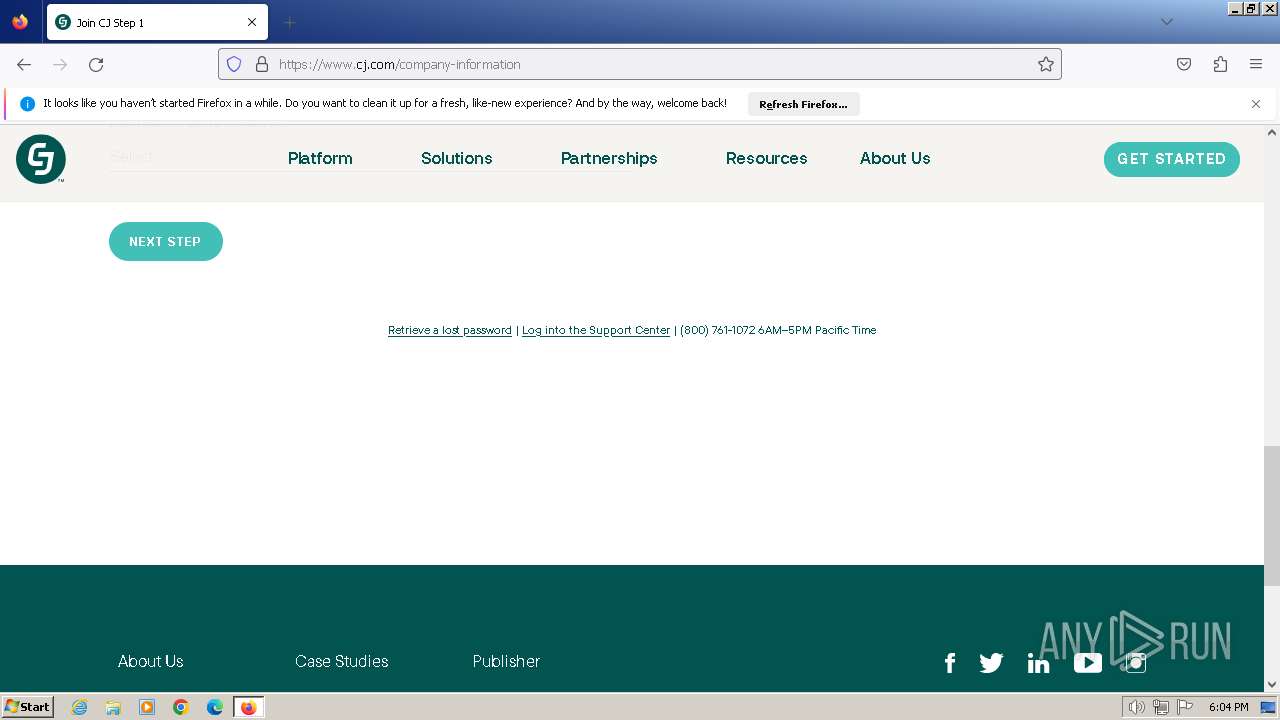The height and width of the screenshot is (720, 1280).
Task: Click the network tray icon
Action: pos(1161,707)
